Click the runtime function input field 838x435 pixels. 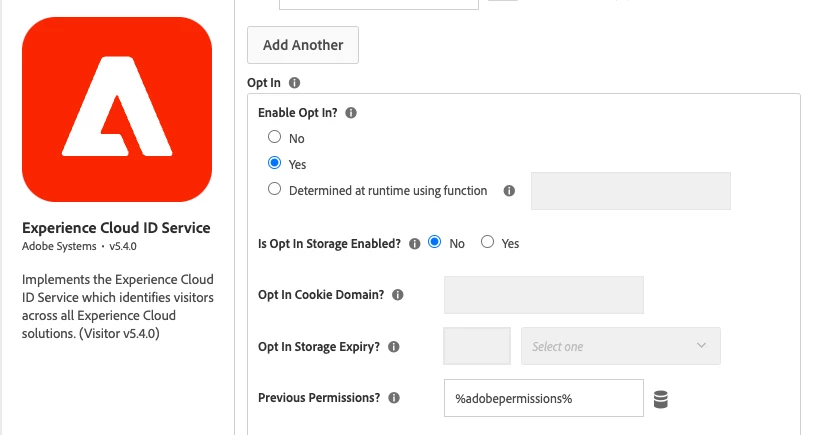pos(630,191)
